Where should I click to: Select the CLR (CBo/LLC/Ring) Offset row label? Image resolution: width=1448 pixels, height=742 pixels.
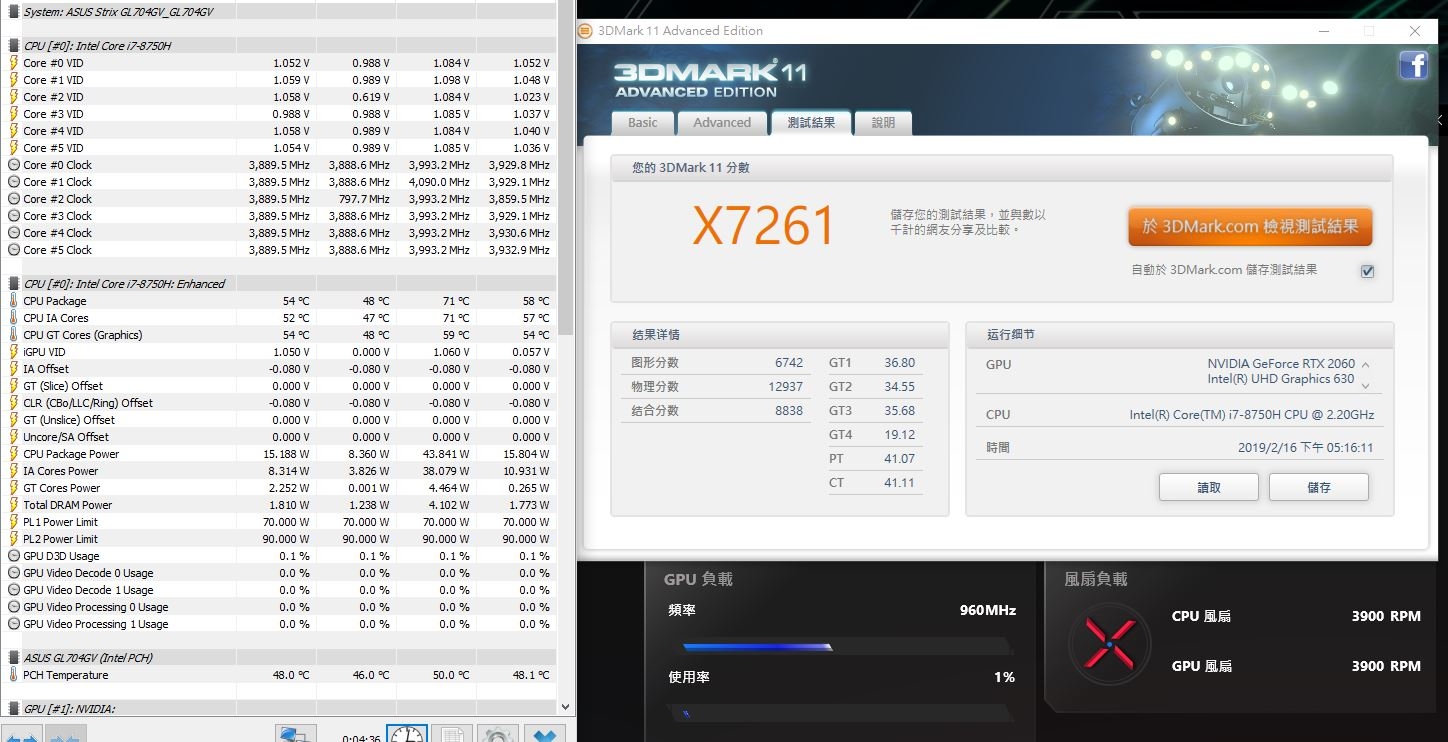[88, 403]
